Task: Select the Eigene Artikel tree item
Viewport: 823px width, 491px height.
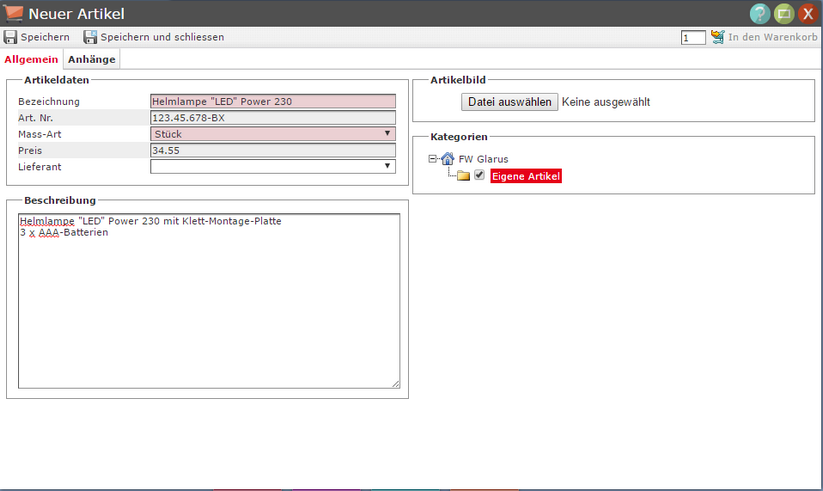Action: [526, 176]
